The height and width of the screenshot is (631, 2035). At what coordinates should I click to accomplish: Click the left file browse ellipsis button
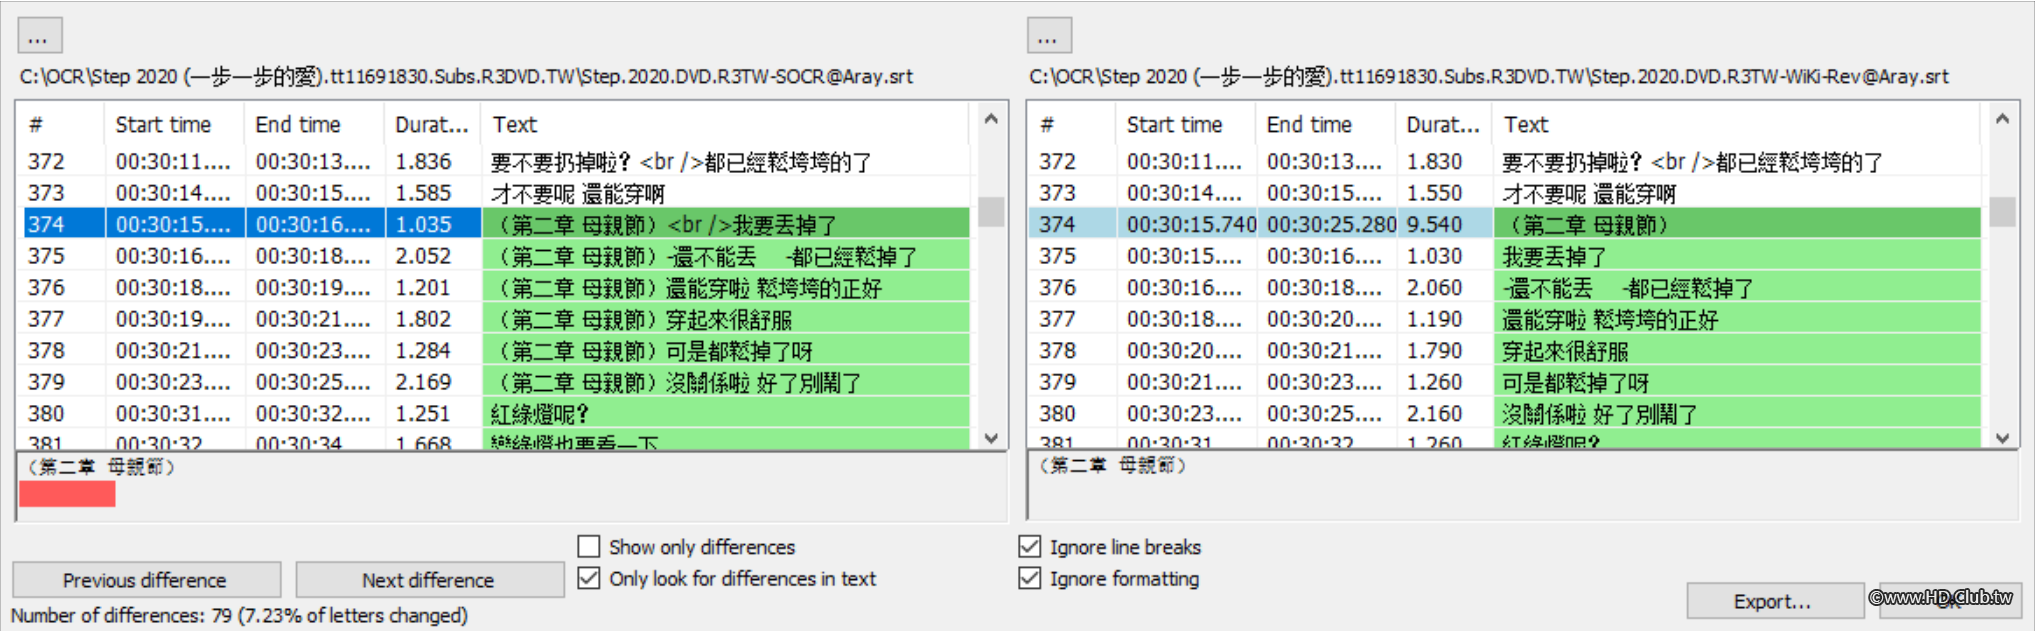pos(40,36)
